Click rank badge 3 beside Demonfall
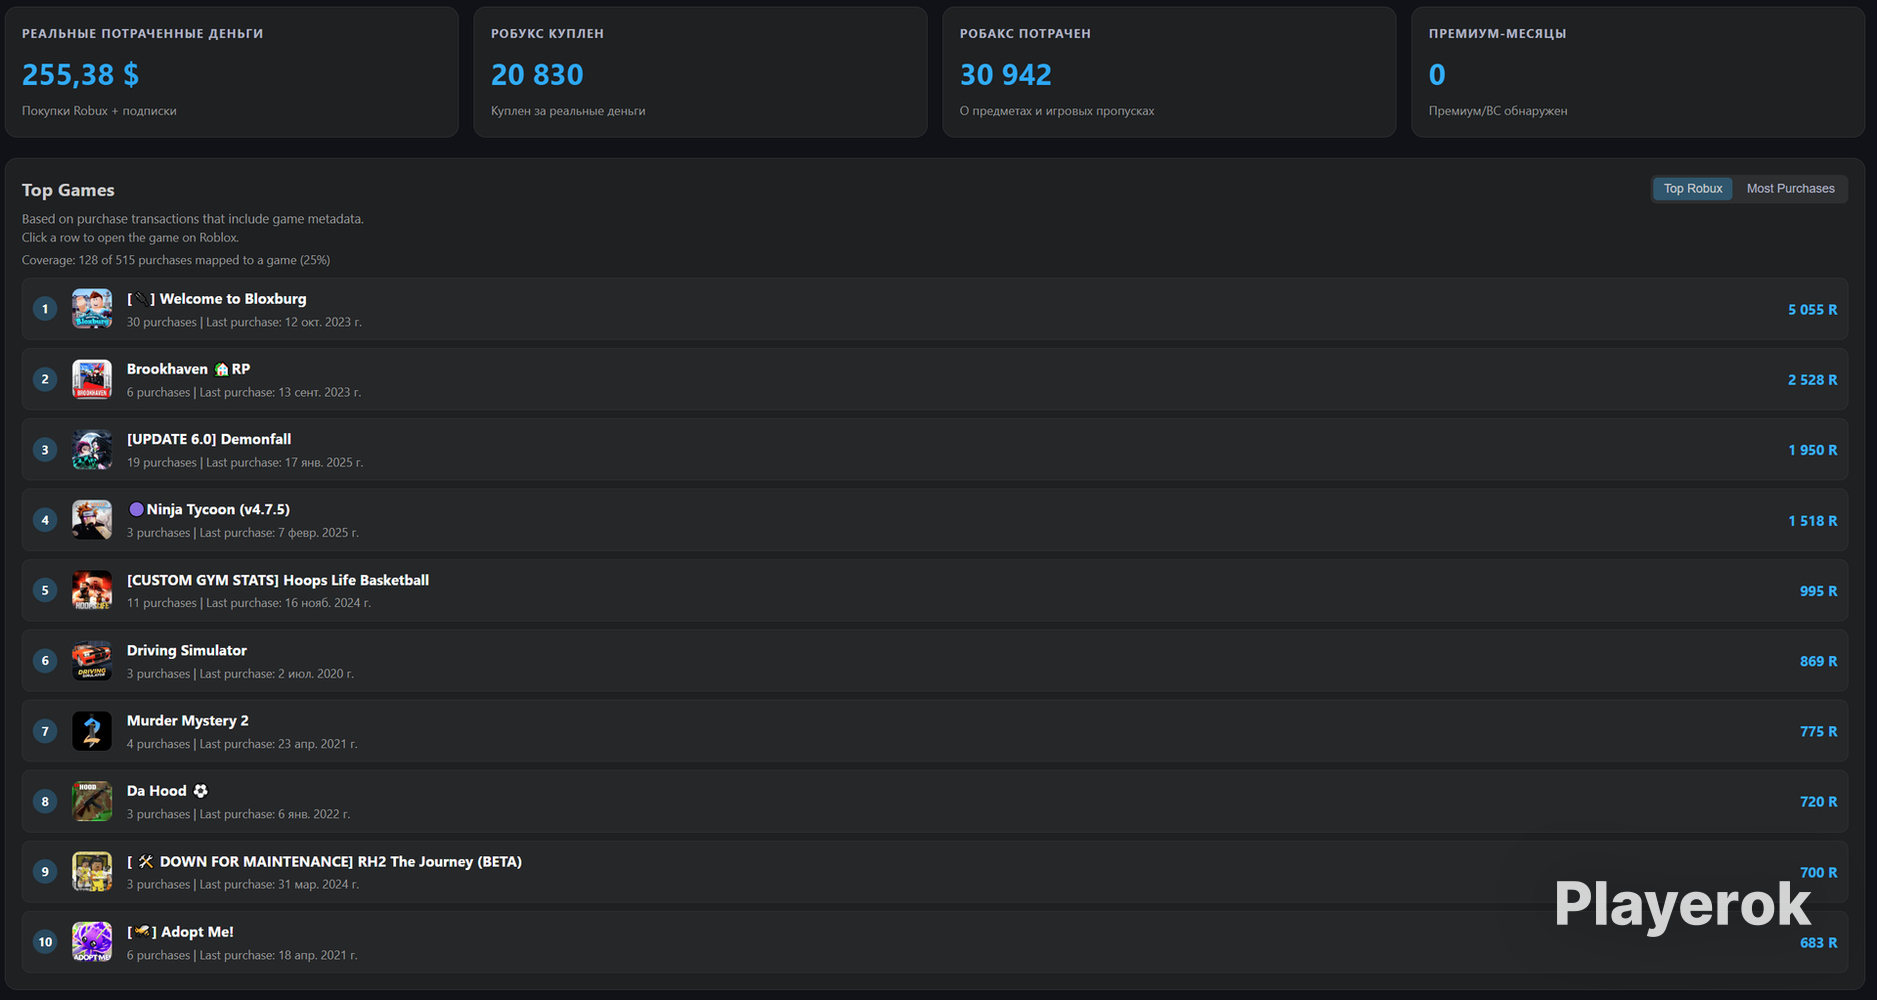 tap(45, 450)
